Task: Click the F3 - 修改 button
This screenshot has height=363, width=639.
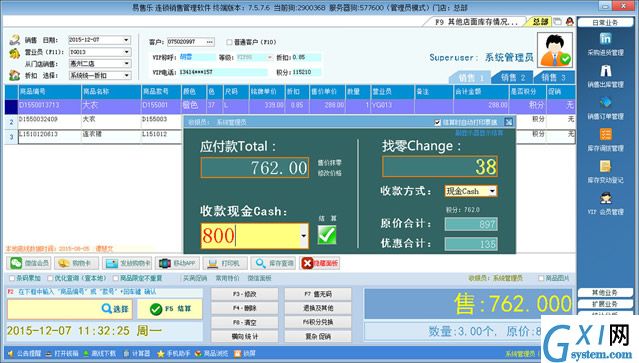Action: coord(245,294)
